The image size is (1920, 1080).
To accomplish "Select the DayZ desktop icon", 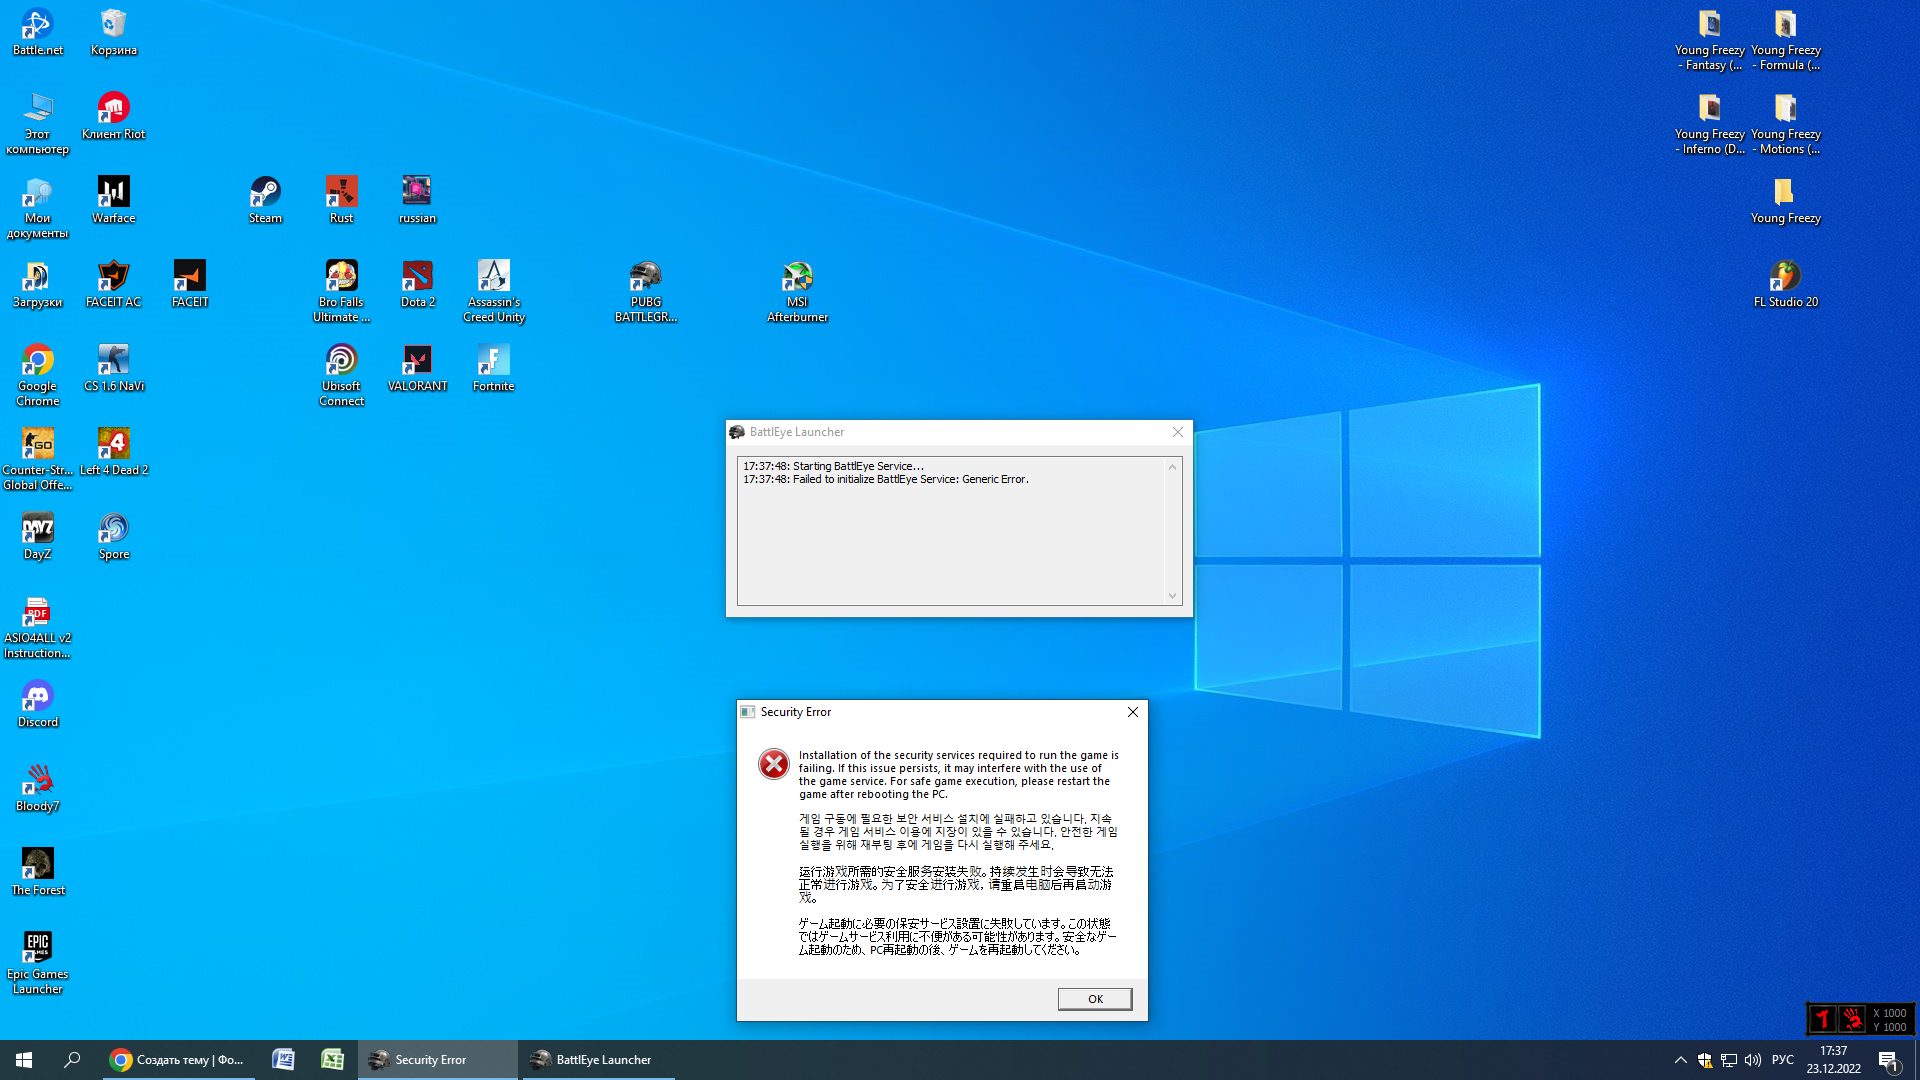I will (38, 536).
